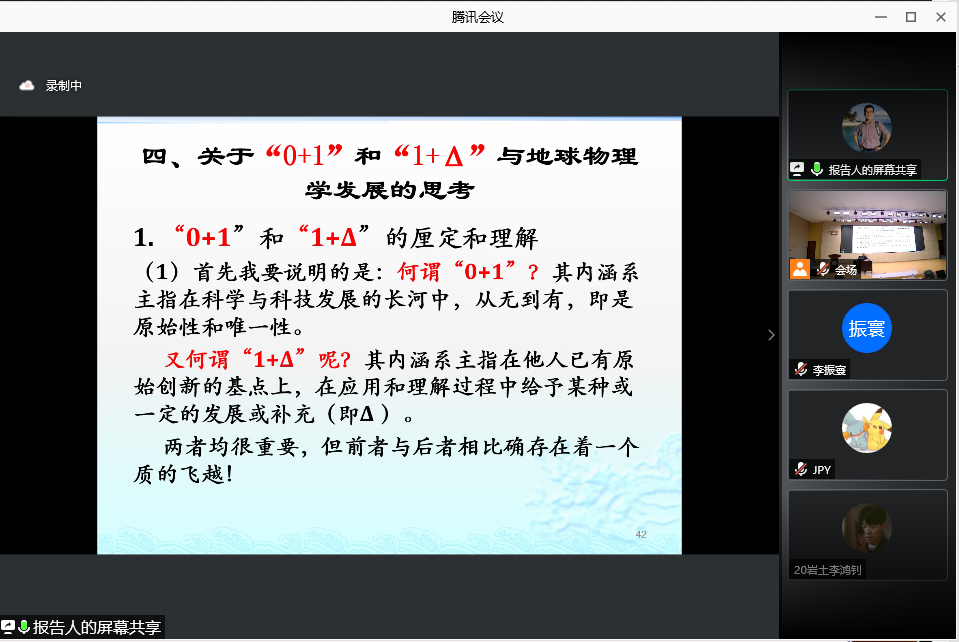Open the 会场 conference room video tile
Viewport: 959px width, 642px height.
click(867, 235)
